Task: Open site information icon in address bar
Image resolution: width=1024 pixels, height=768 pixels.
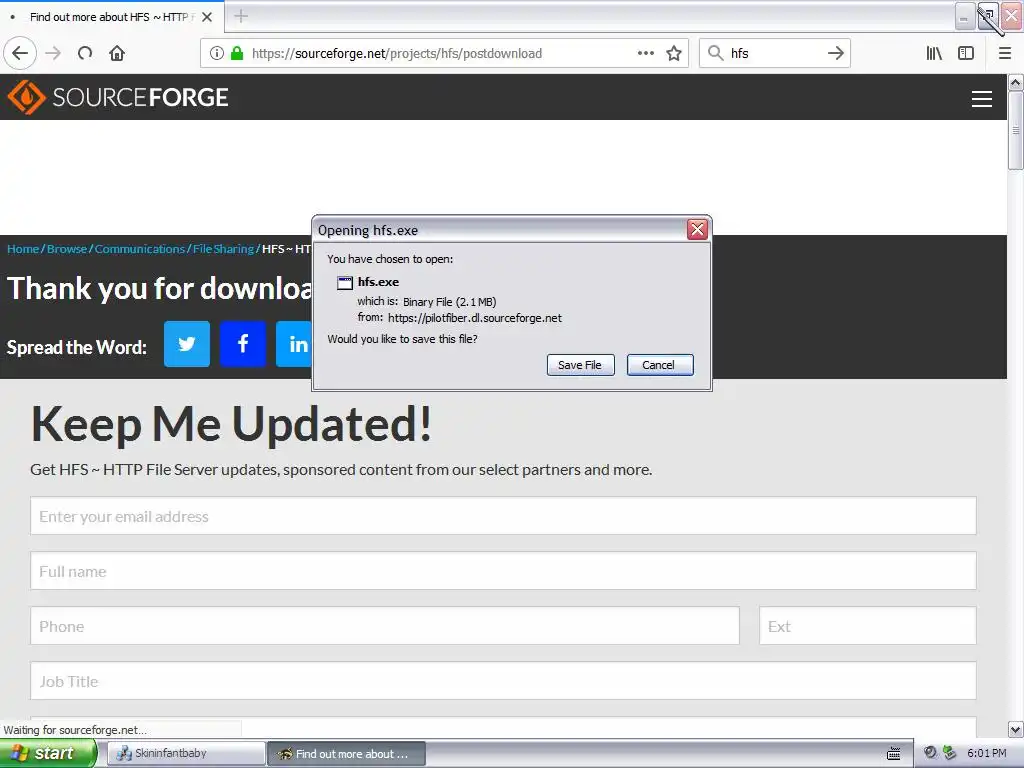Action: (x=217, y=53)
